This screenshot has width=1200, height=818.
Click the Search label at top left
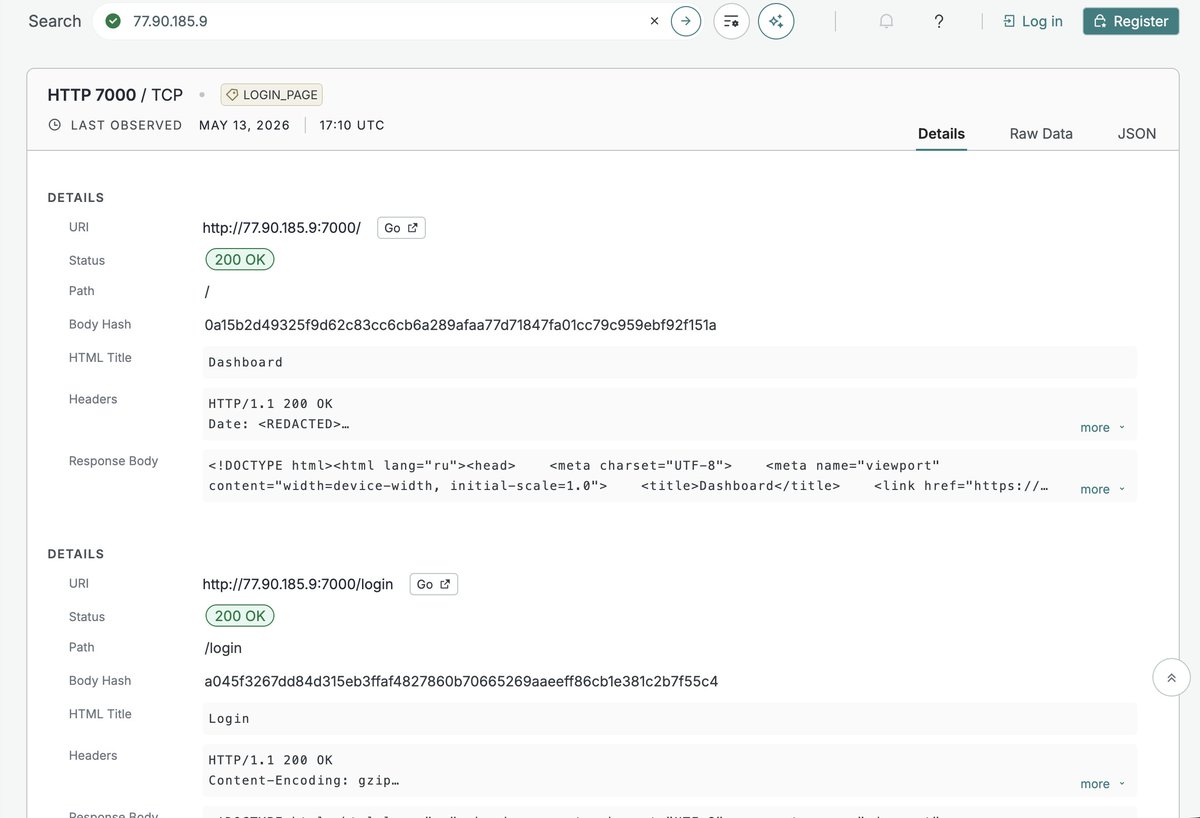pos(55,21)
